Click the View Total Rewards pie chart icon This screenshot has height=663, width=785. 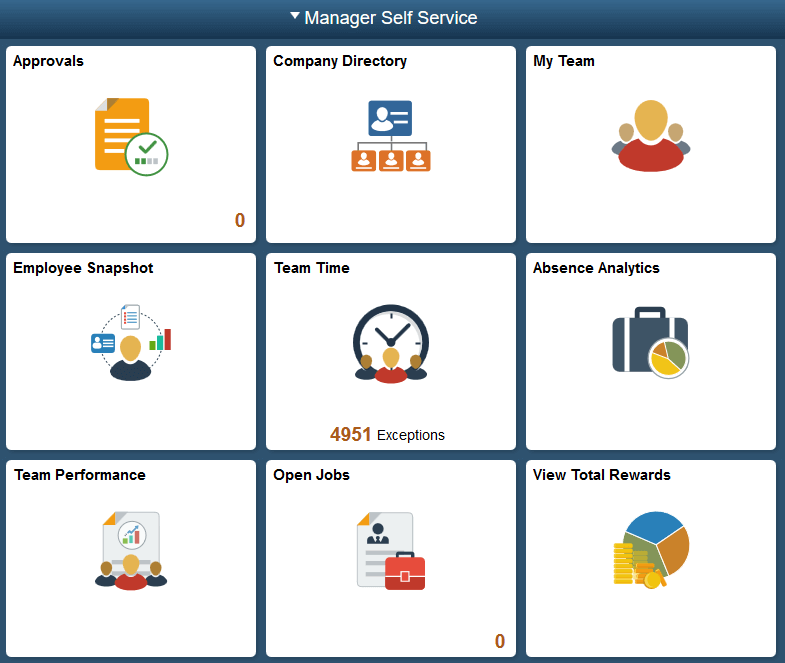[651, 550]
